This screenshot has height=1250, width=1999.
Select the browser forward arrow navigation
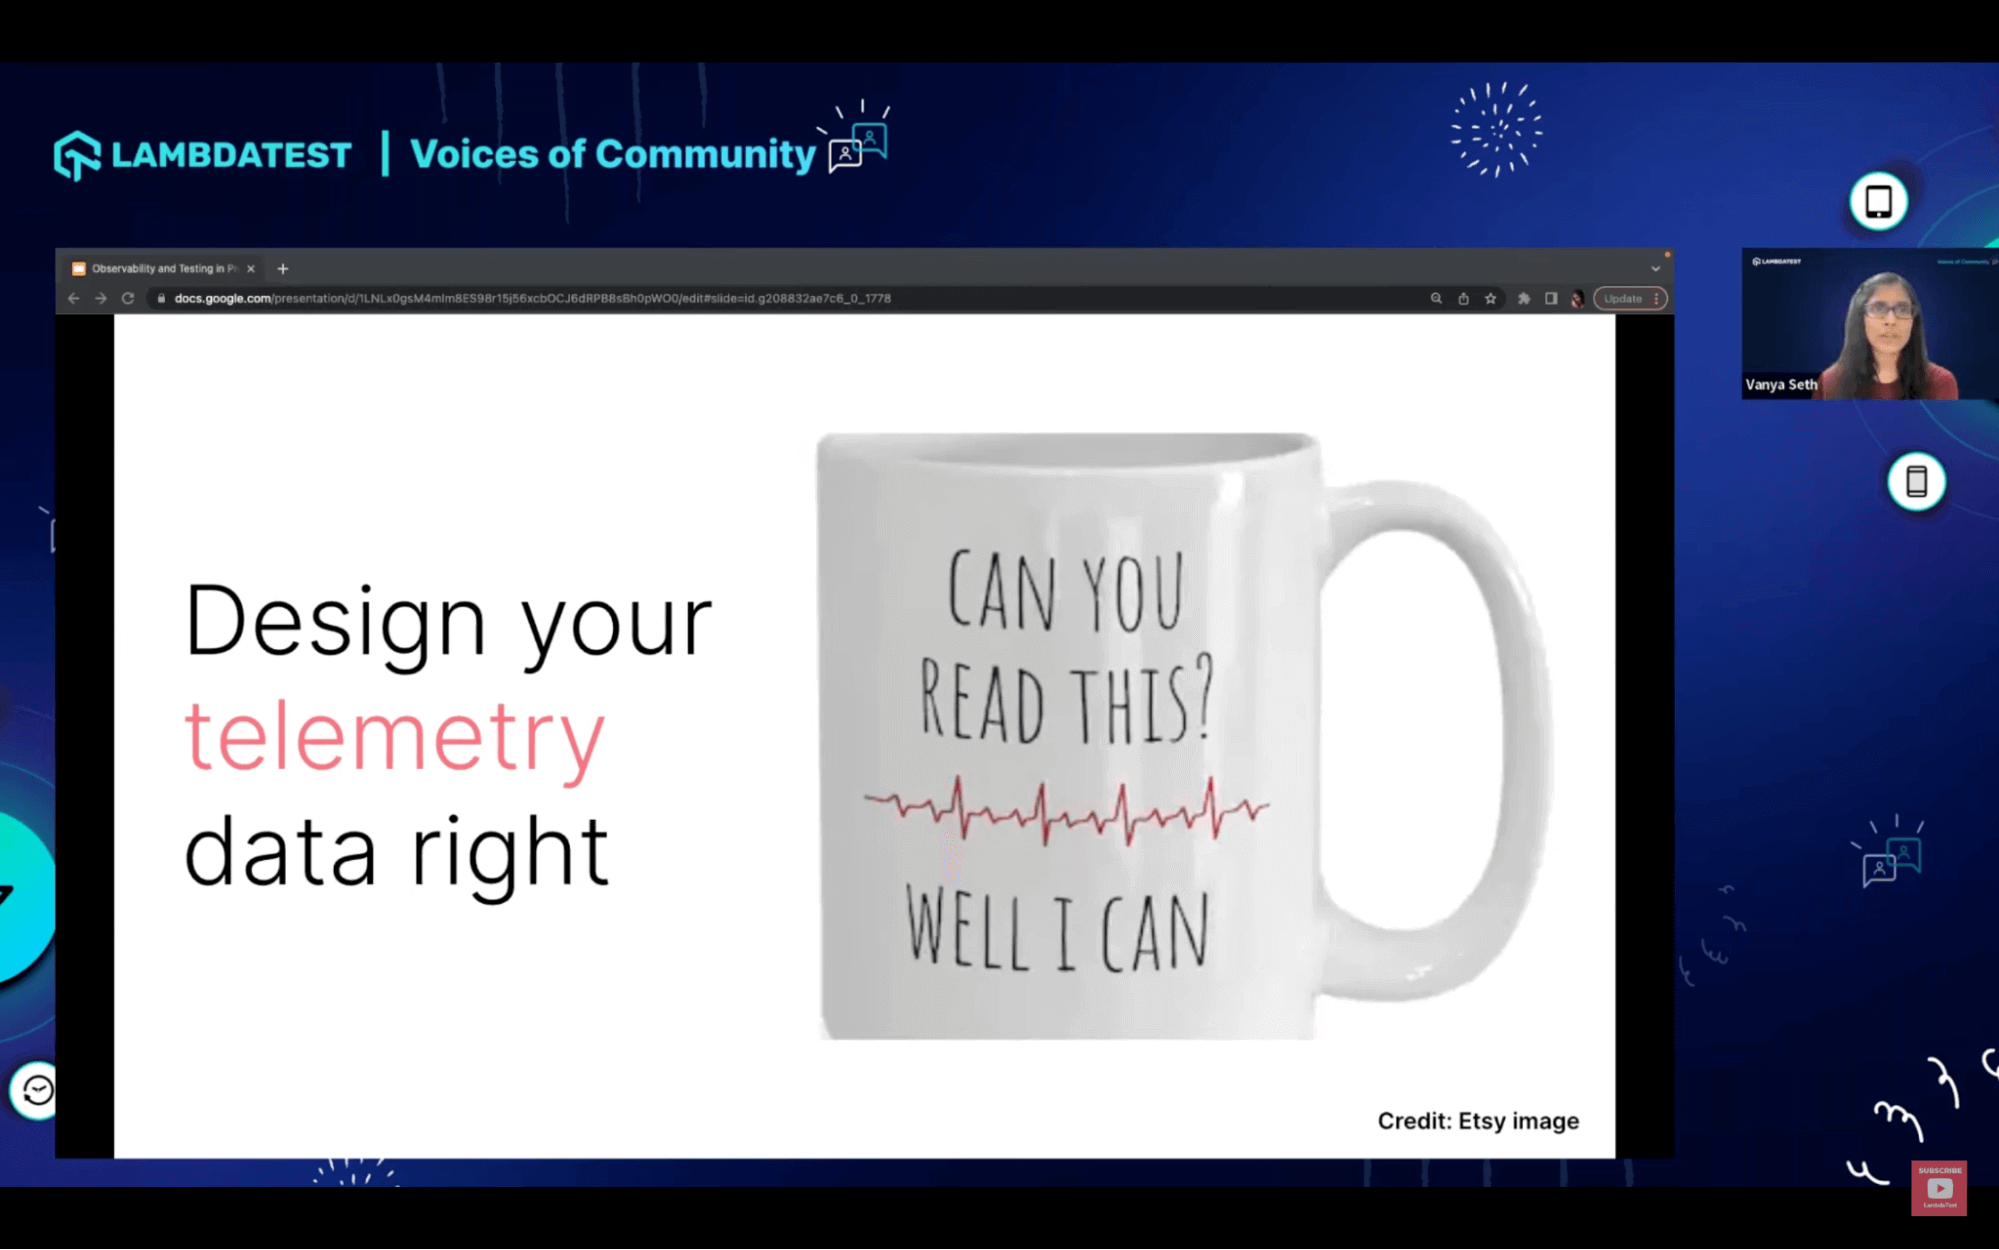click(99, 298)
